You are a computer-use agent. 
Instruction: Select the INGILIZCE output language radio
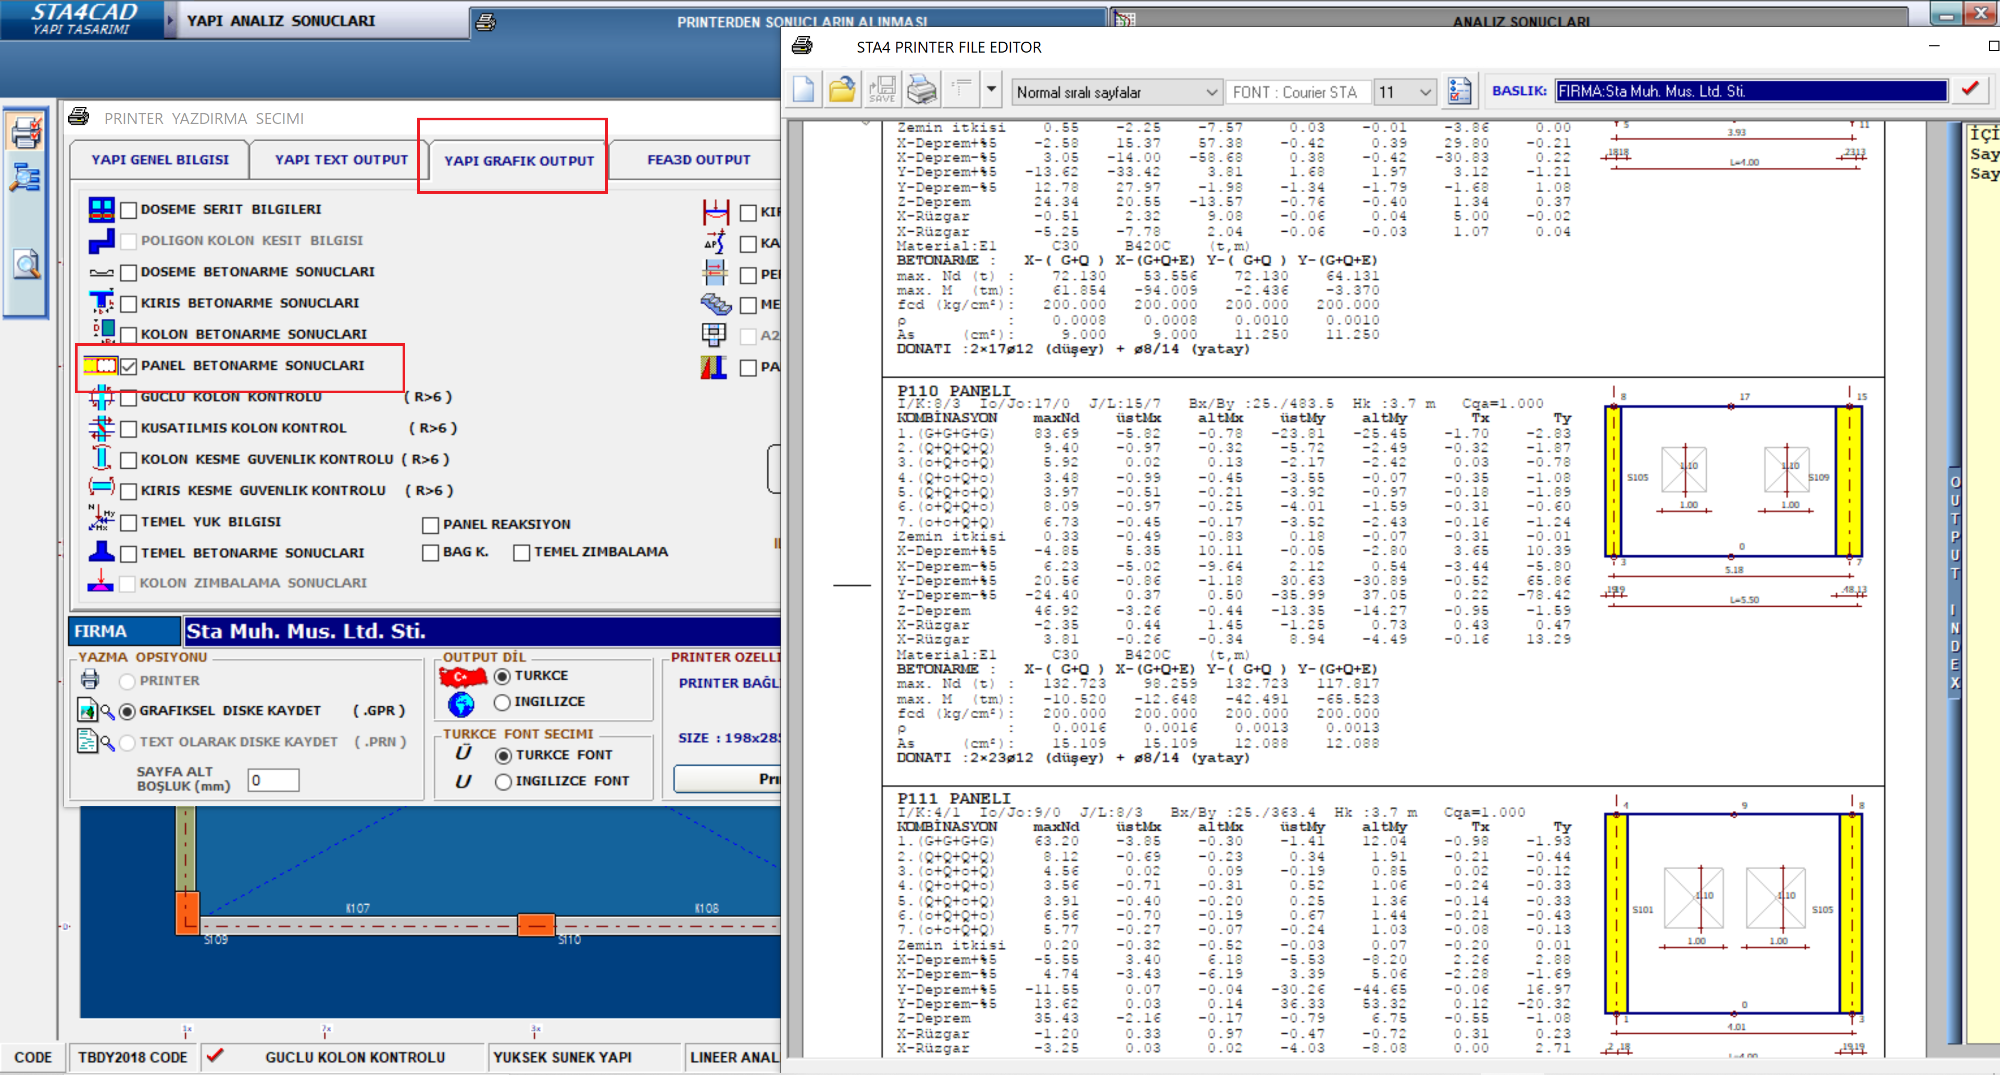[502, 702]
